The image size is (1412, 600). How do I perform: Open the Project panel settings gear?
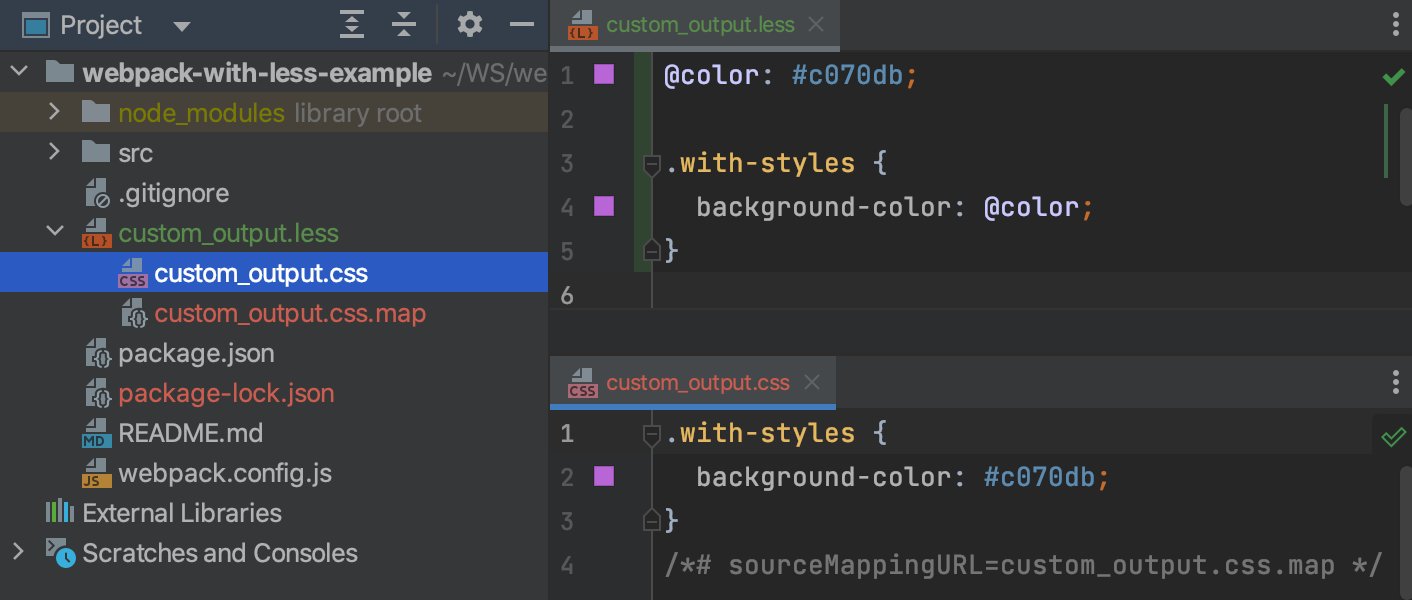point(469,24)
